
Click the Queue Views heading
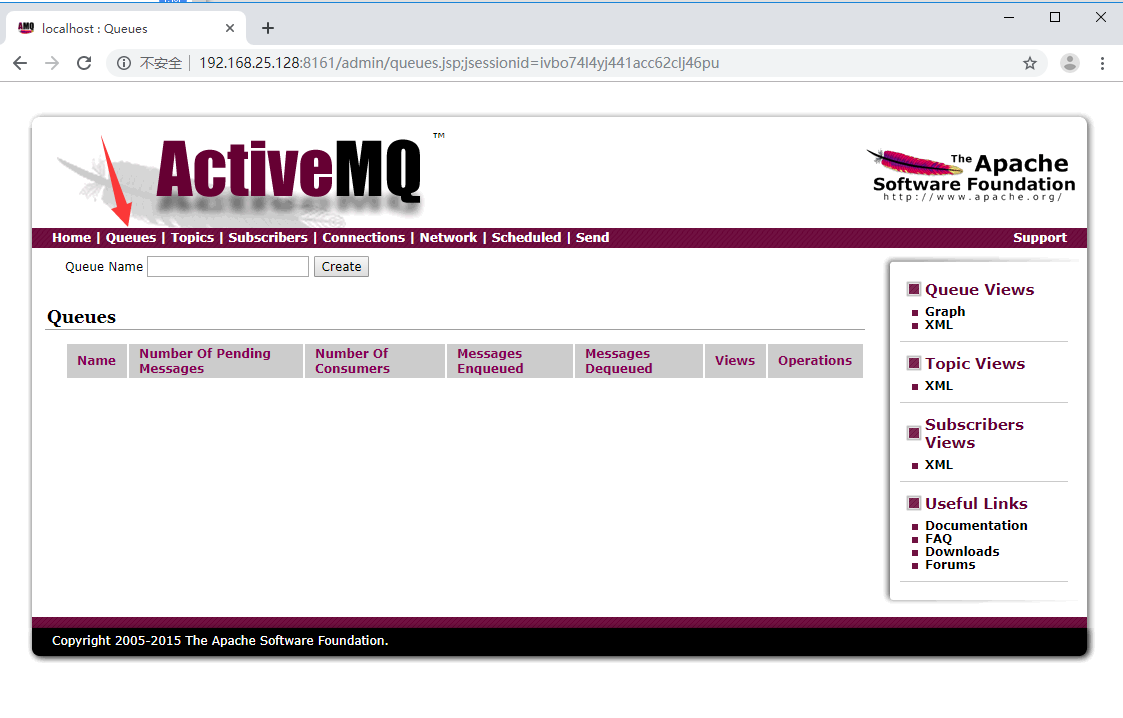tap(979, 290)
